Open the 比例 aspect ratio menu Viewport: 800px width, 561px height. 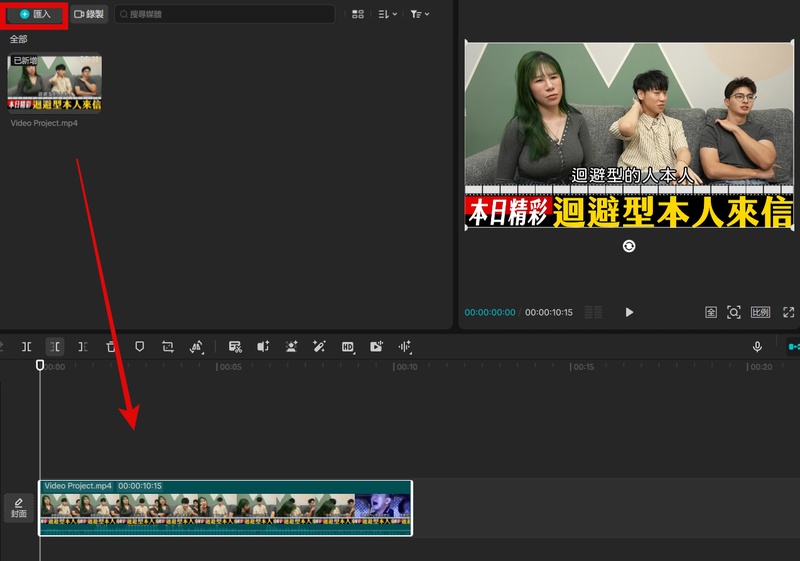(x=760, y=312)
